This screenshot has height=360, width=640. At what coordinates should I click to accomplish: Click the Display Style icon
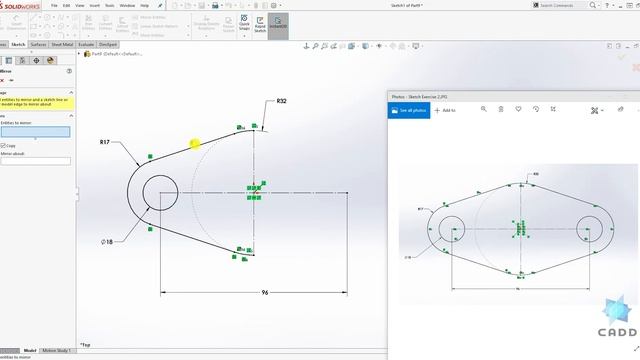[x=365, y=46]
